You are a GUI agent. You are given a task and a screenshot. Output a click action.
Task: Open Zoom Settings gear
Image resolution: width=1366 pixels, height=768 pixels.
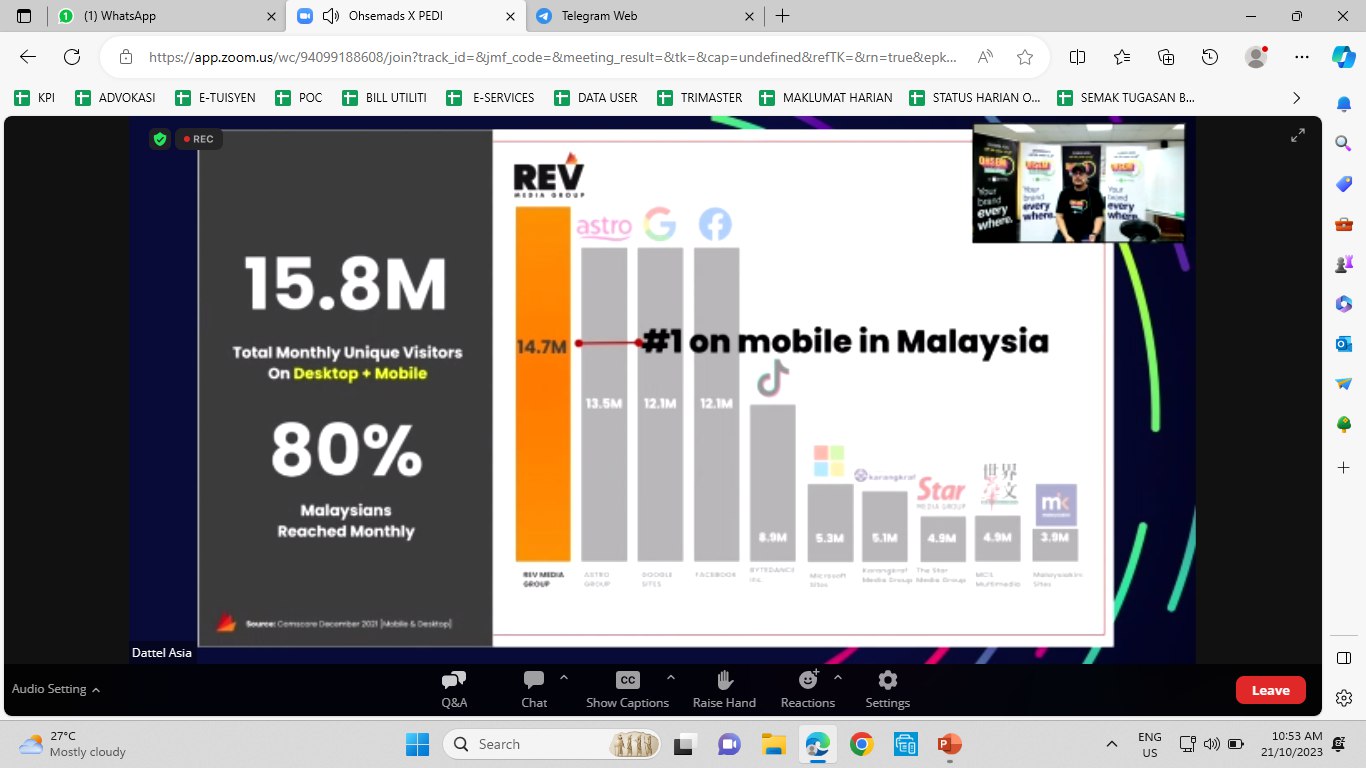click(888, 690)
